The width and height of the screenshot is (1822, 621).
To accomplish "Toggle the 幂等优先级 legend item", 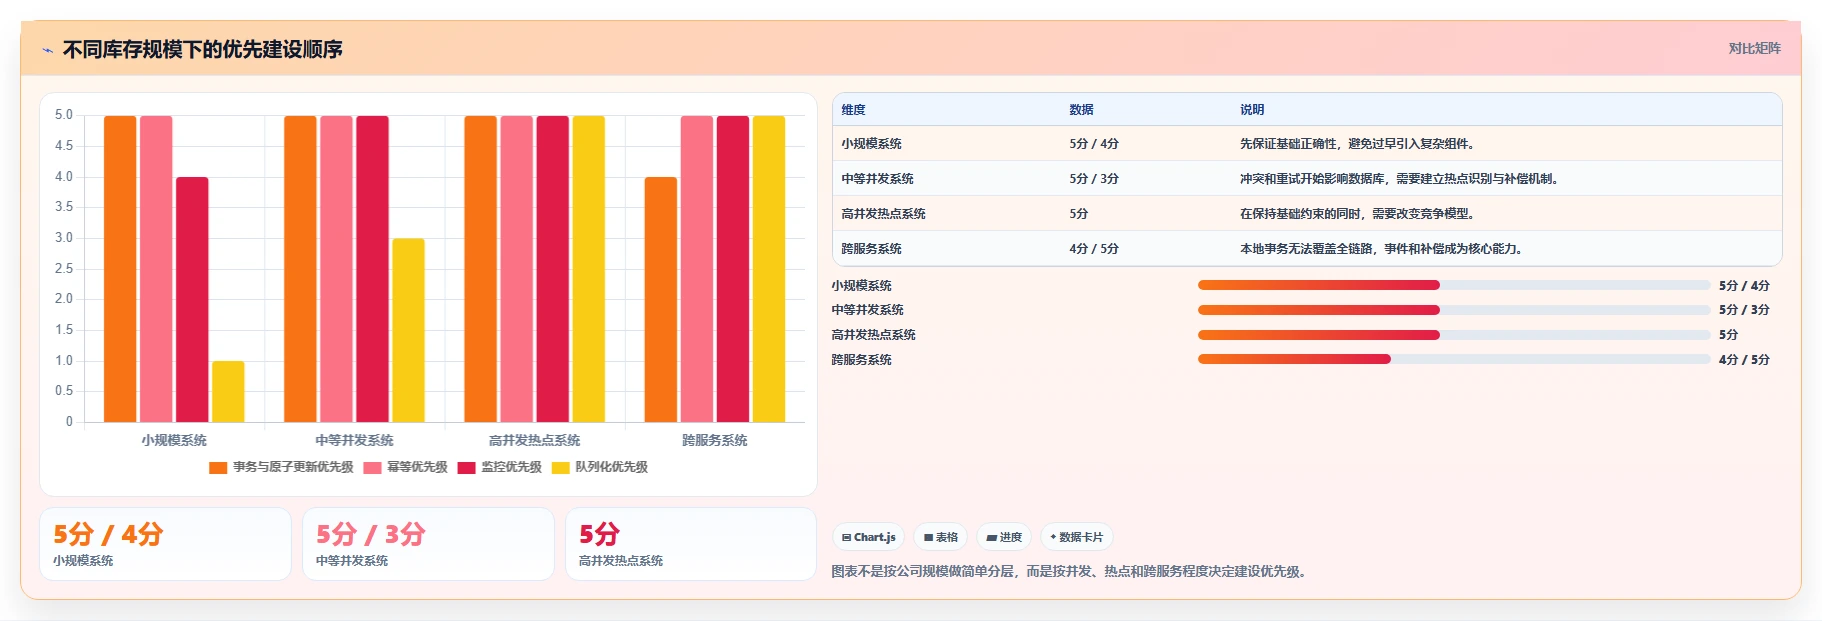I will click(405, 467).
